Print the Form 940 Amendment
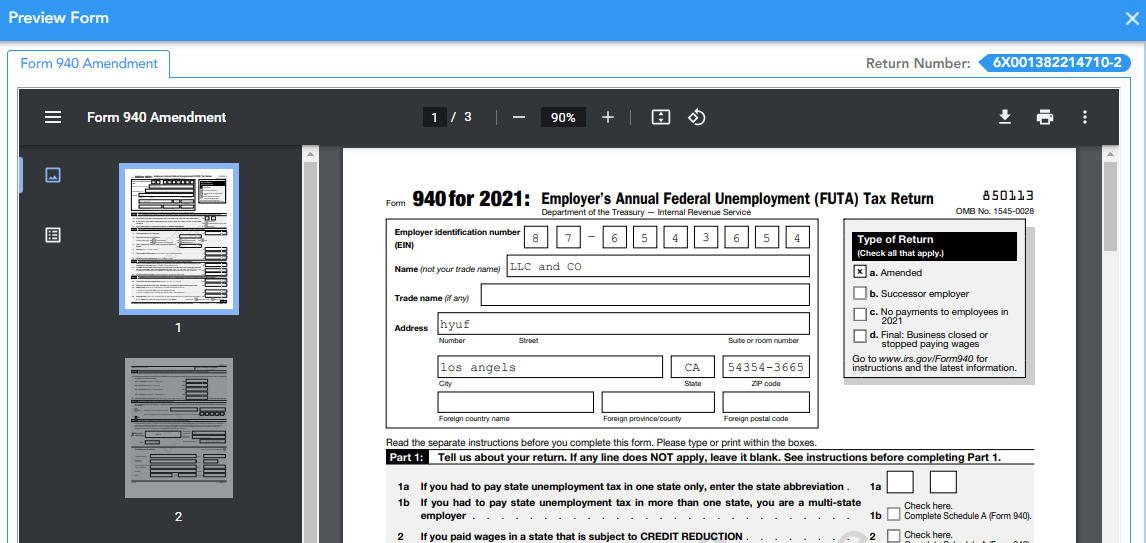 click(1045, 117)
